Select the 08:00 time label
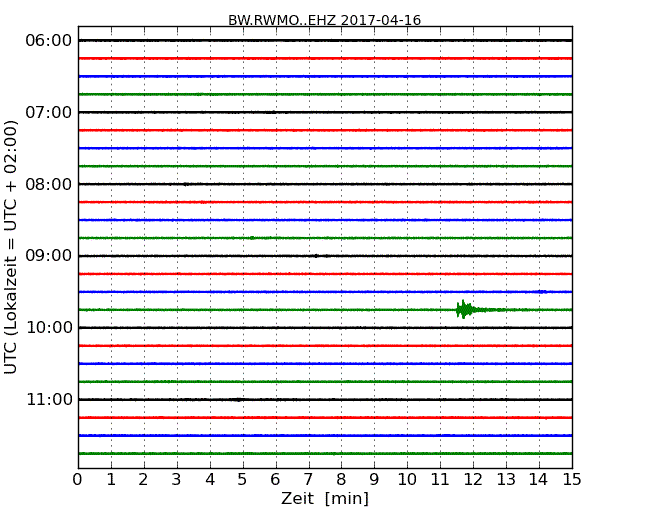 (x=49, y=184)
